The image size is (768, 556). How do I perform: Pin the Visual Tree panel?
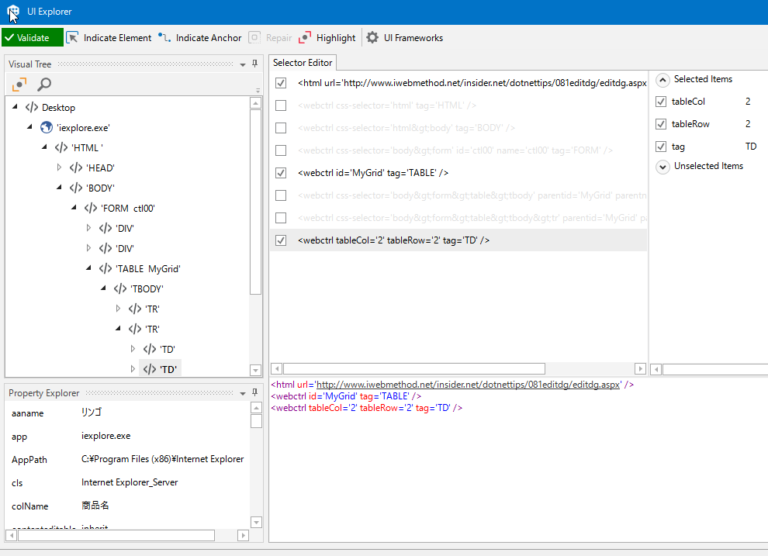point(255,64)
